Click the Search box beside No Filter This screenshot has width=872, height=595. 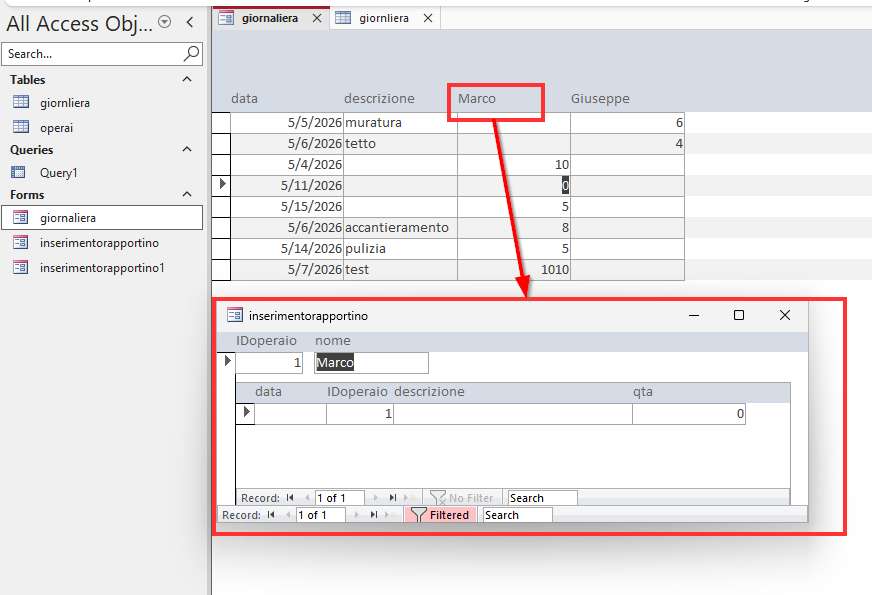pyautogui.click(x=542, y=498)
